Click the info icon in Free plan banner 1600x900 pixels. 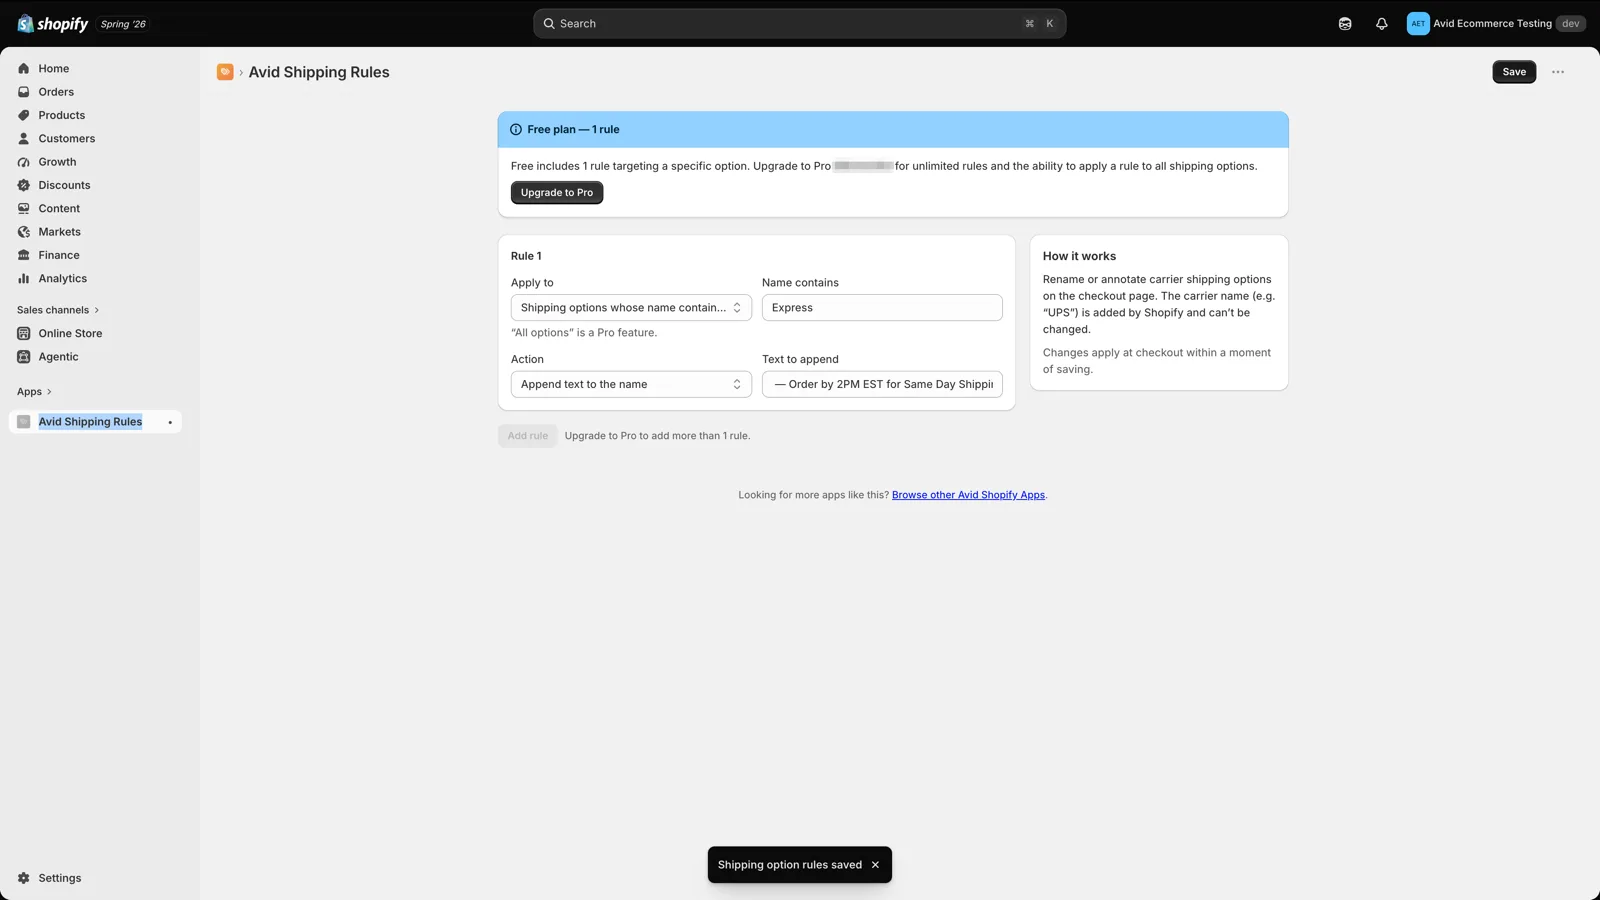coord(516,130)
